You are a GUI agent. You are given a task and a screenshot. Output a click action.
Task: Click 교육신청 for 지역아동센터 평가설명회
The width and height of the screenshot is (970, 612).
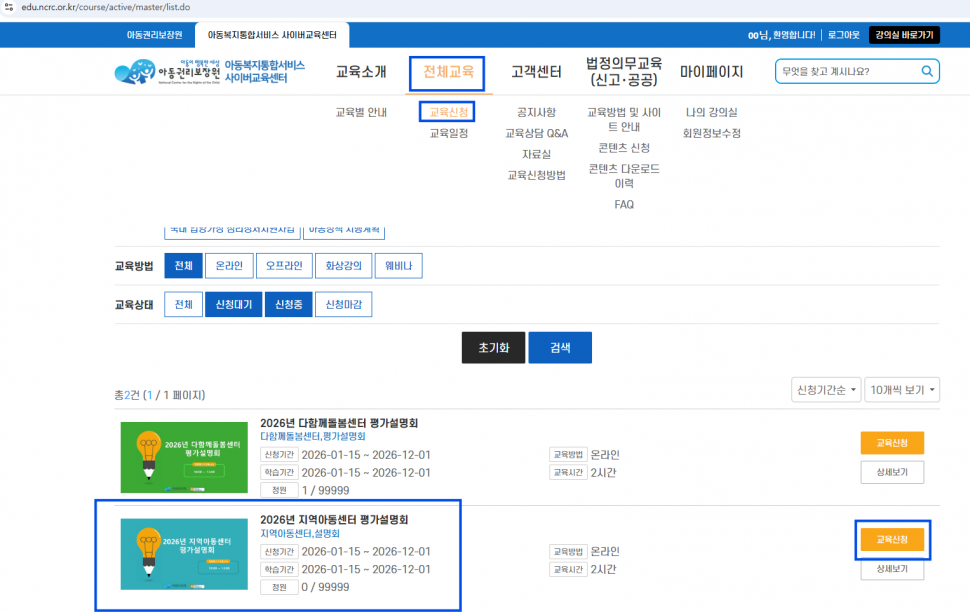[x=892, y=540]
